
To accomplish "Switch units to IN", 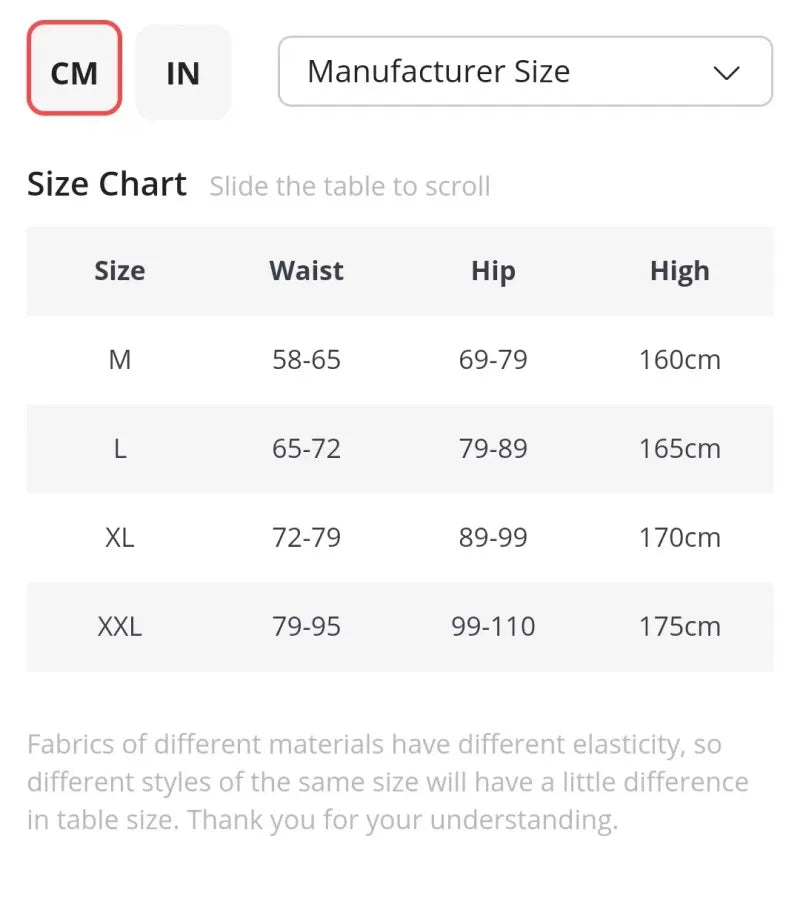I will (183, 72).
